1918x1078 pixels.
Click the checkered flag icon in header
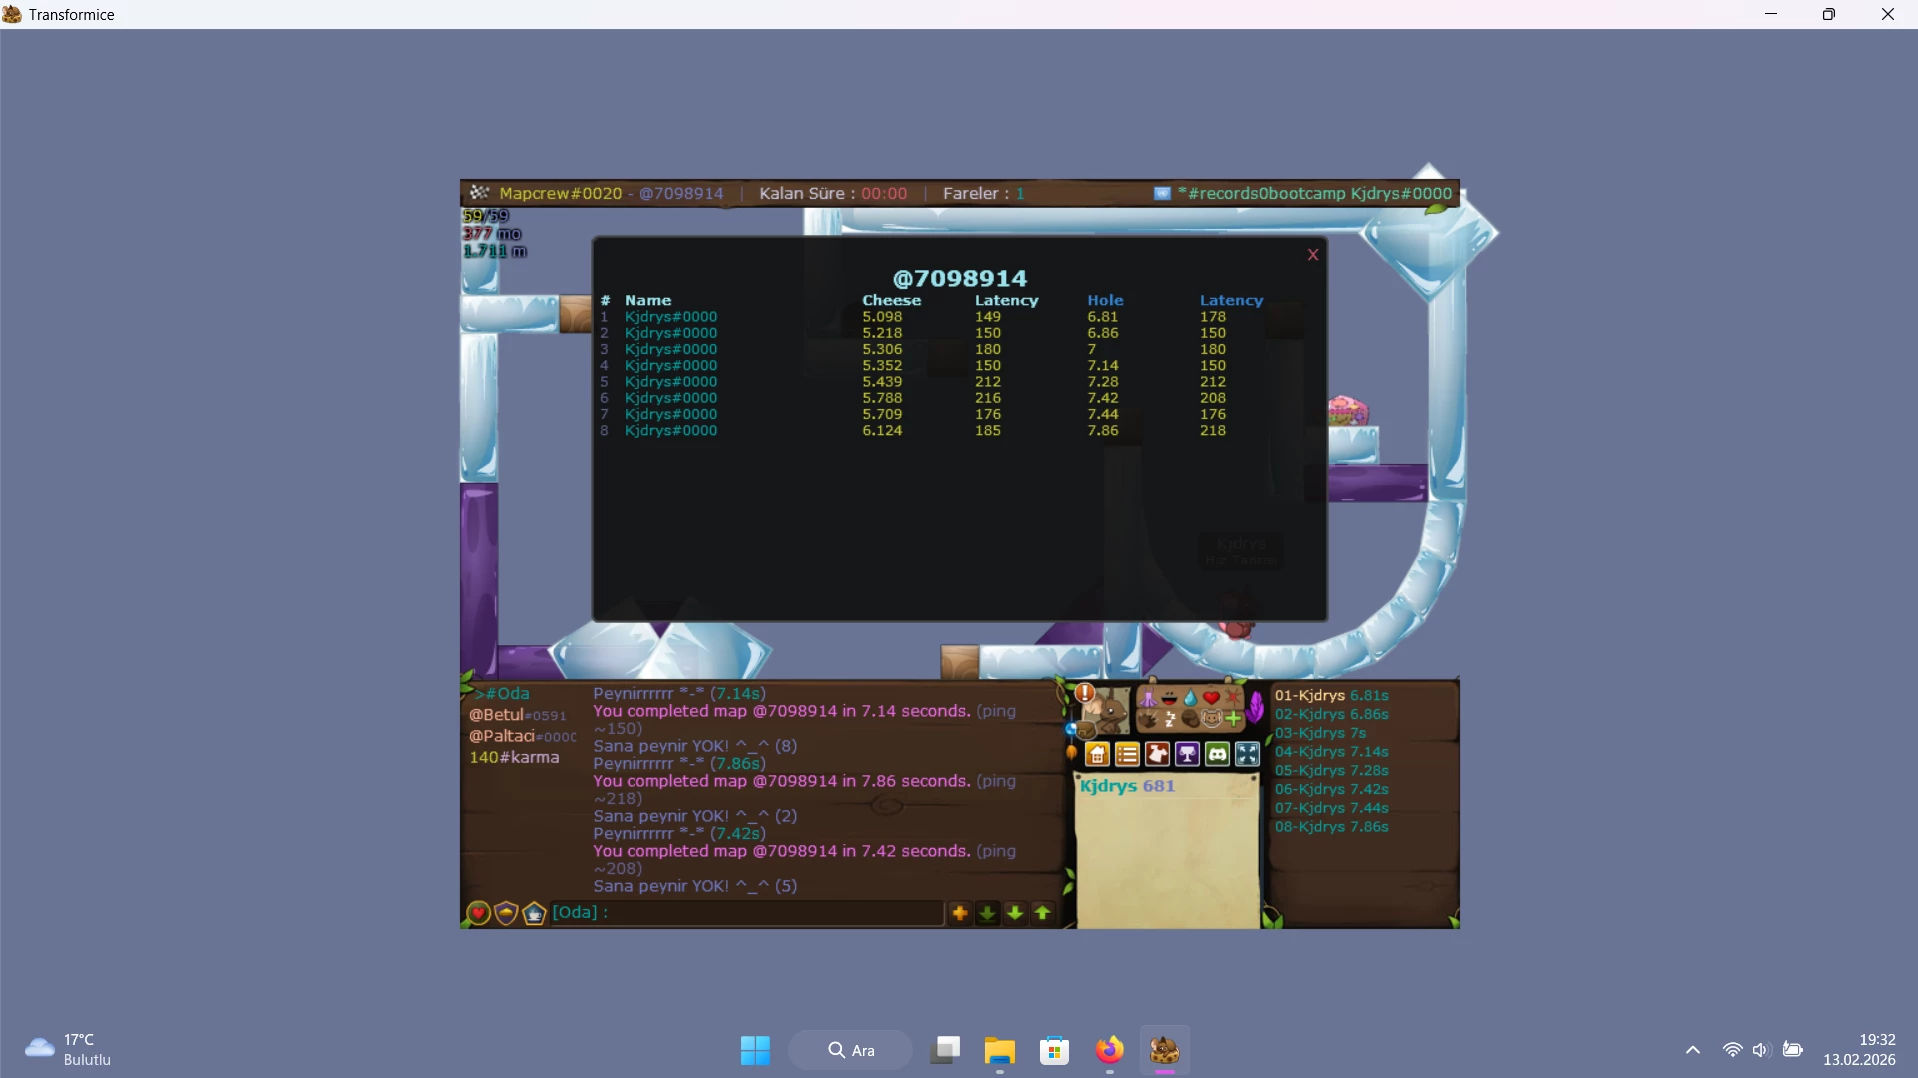(x=480, y=192)
